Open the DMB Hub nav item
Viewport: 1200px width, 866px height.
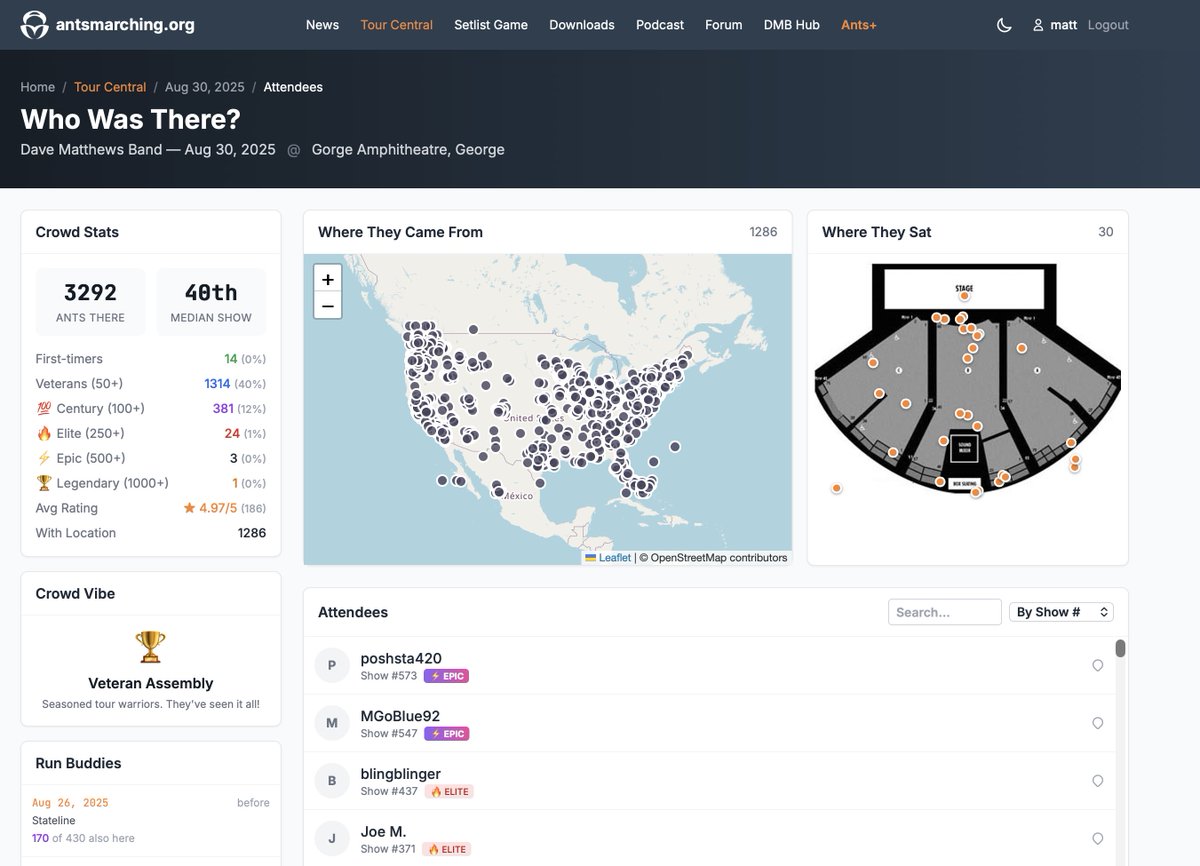[792, 25]
